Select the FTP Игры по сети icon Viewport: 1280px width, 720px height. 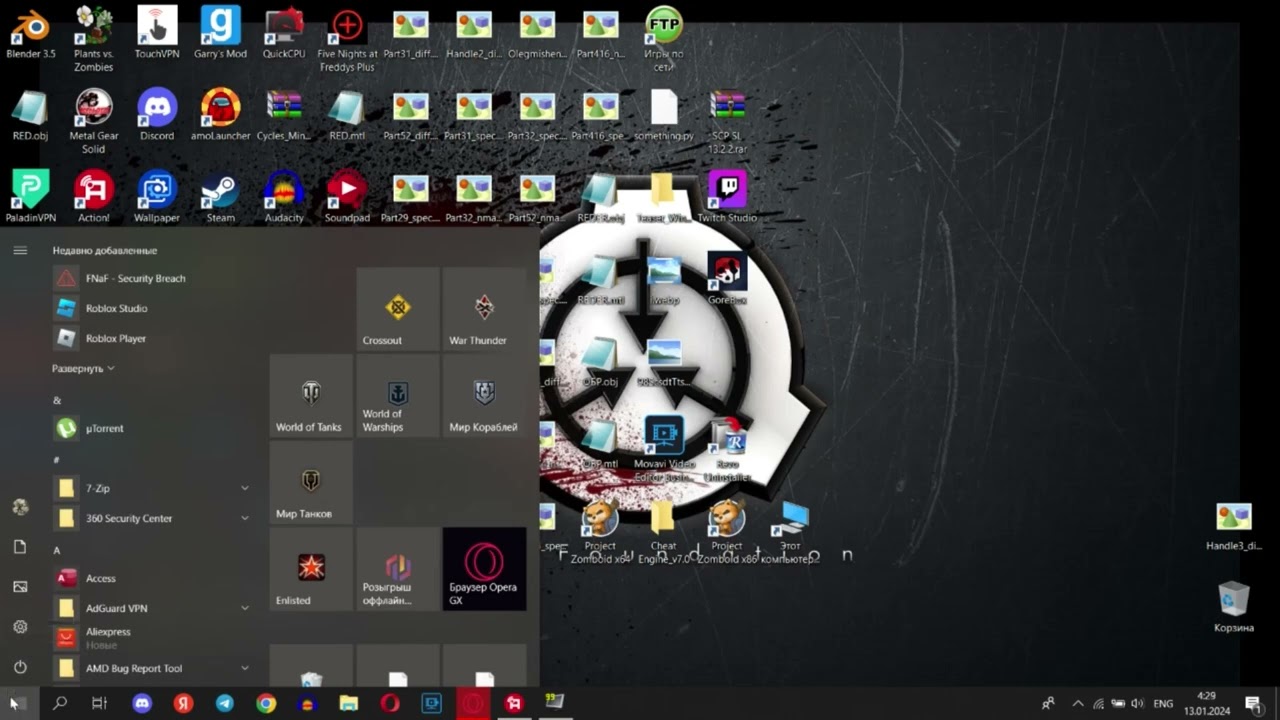pos(664,40)
